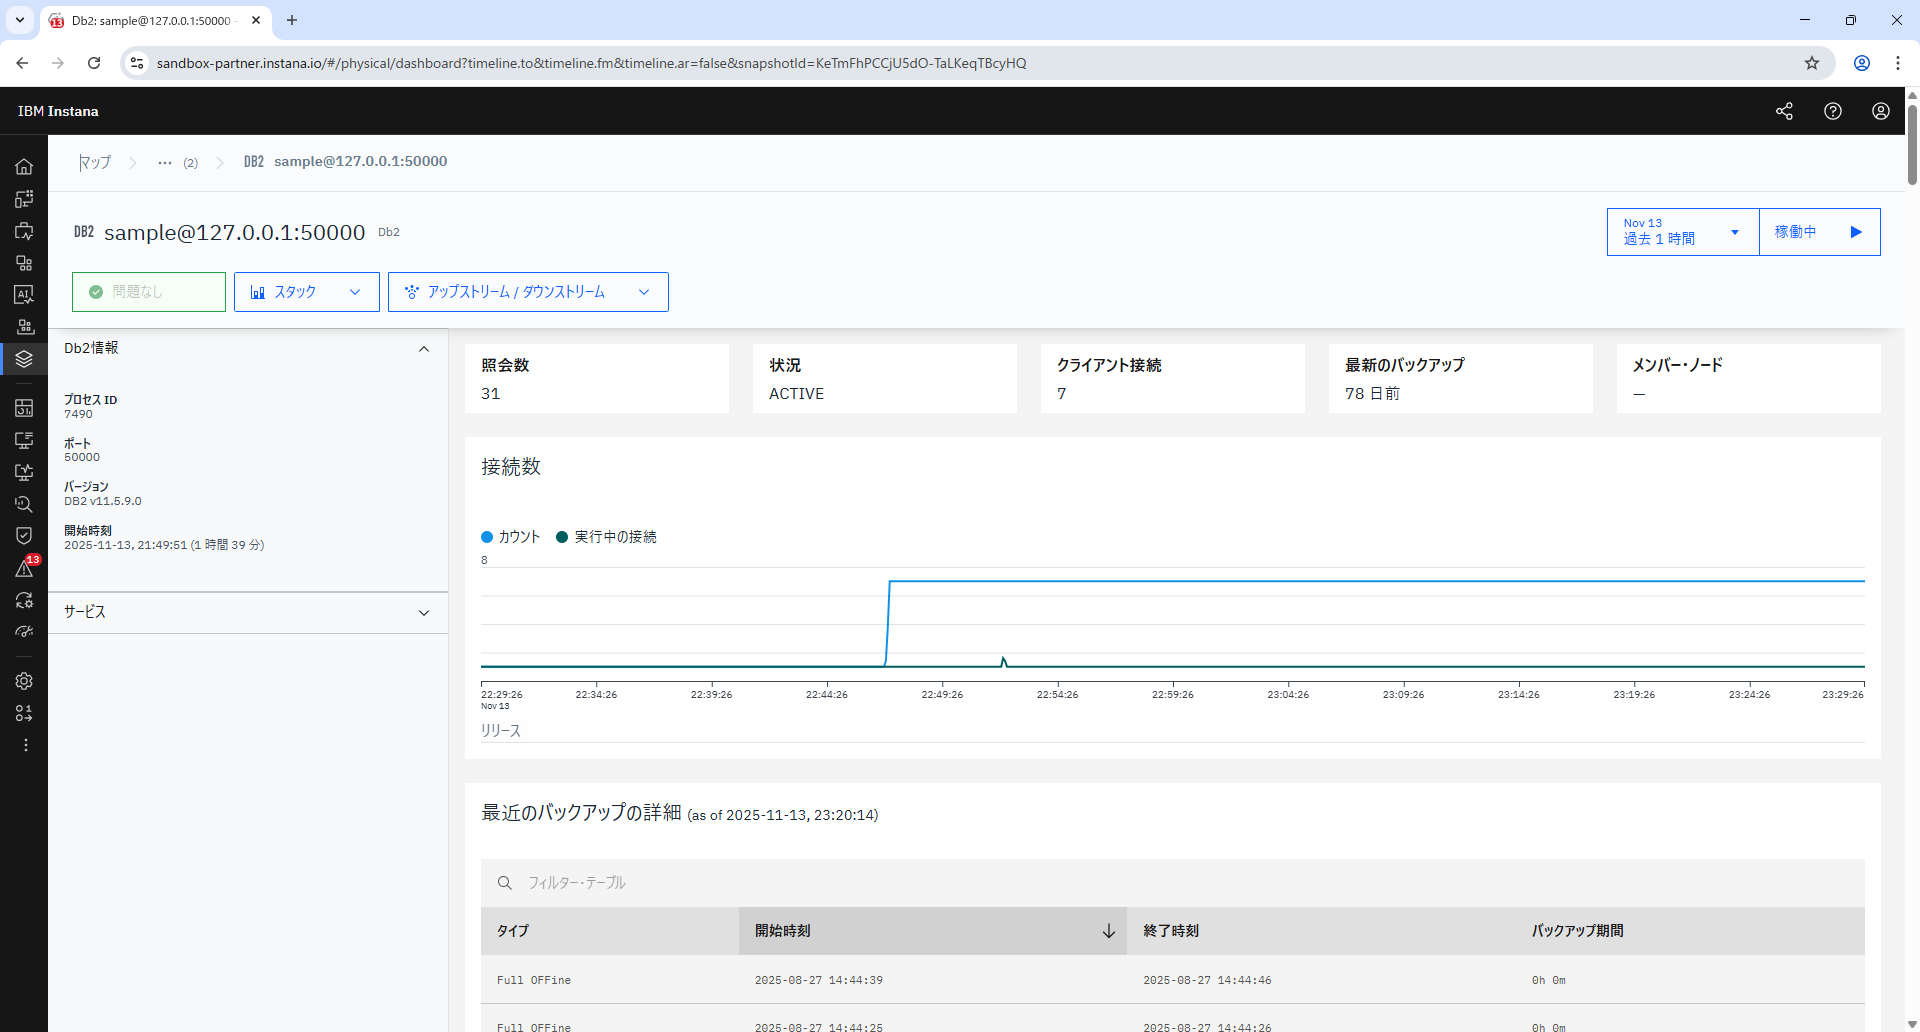Open the shield-check sidebar icon
The height and width of the screenshot is (1032, 1920).
[24, 536]
